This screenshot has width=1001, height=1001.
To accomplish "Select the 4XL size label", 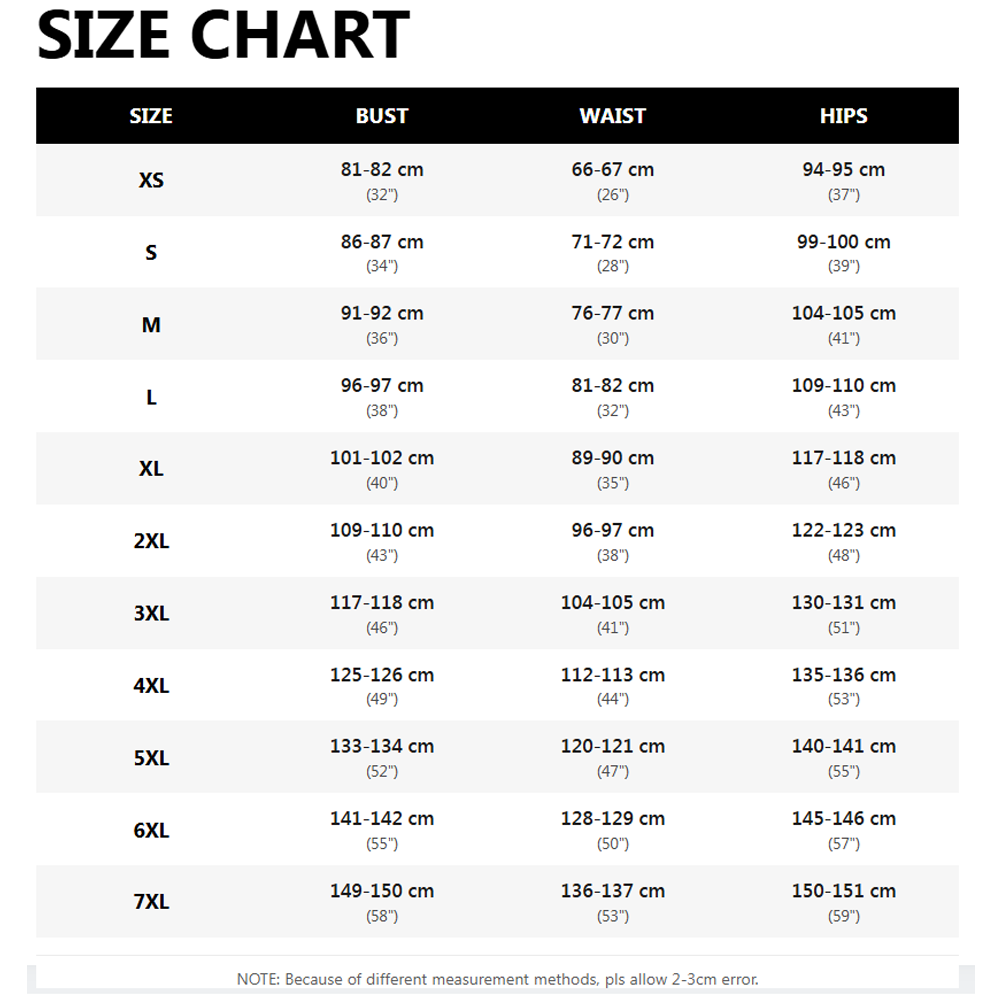I will [x=151, y=685].
